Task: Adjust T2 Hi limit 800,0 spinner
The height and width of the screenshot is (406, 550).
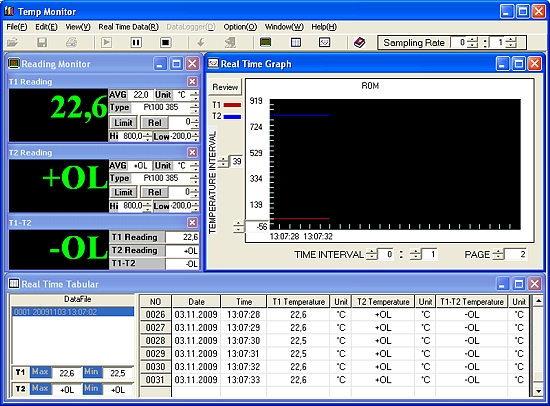Action: click(147, 206)
